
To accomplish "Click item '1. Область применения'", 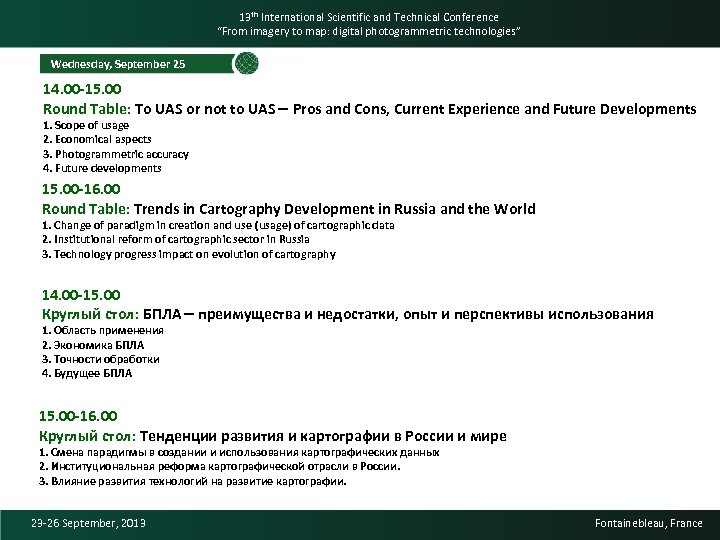I will (103, 331).
